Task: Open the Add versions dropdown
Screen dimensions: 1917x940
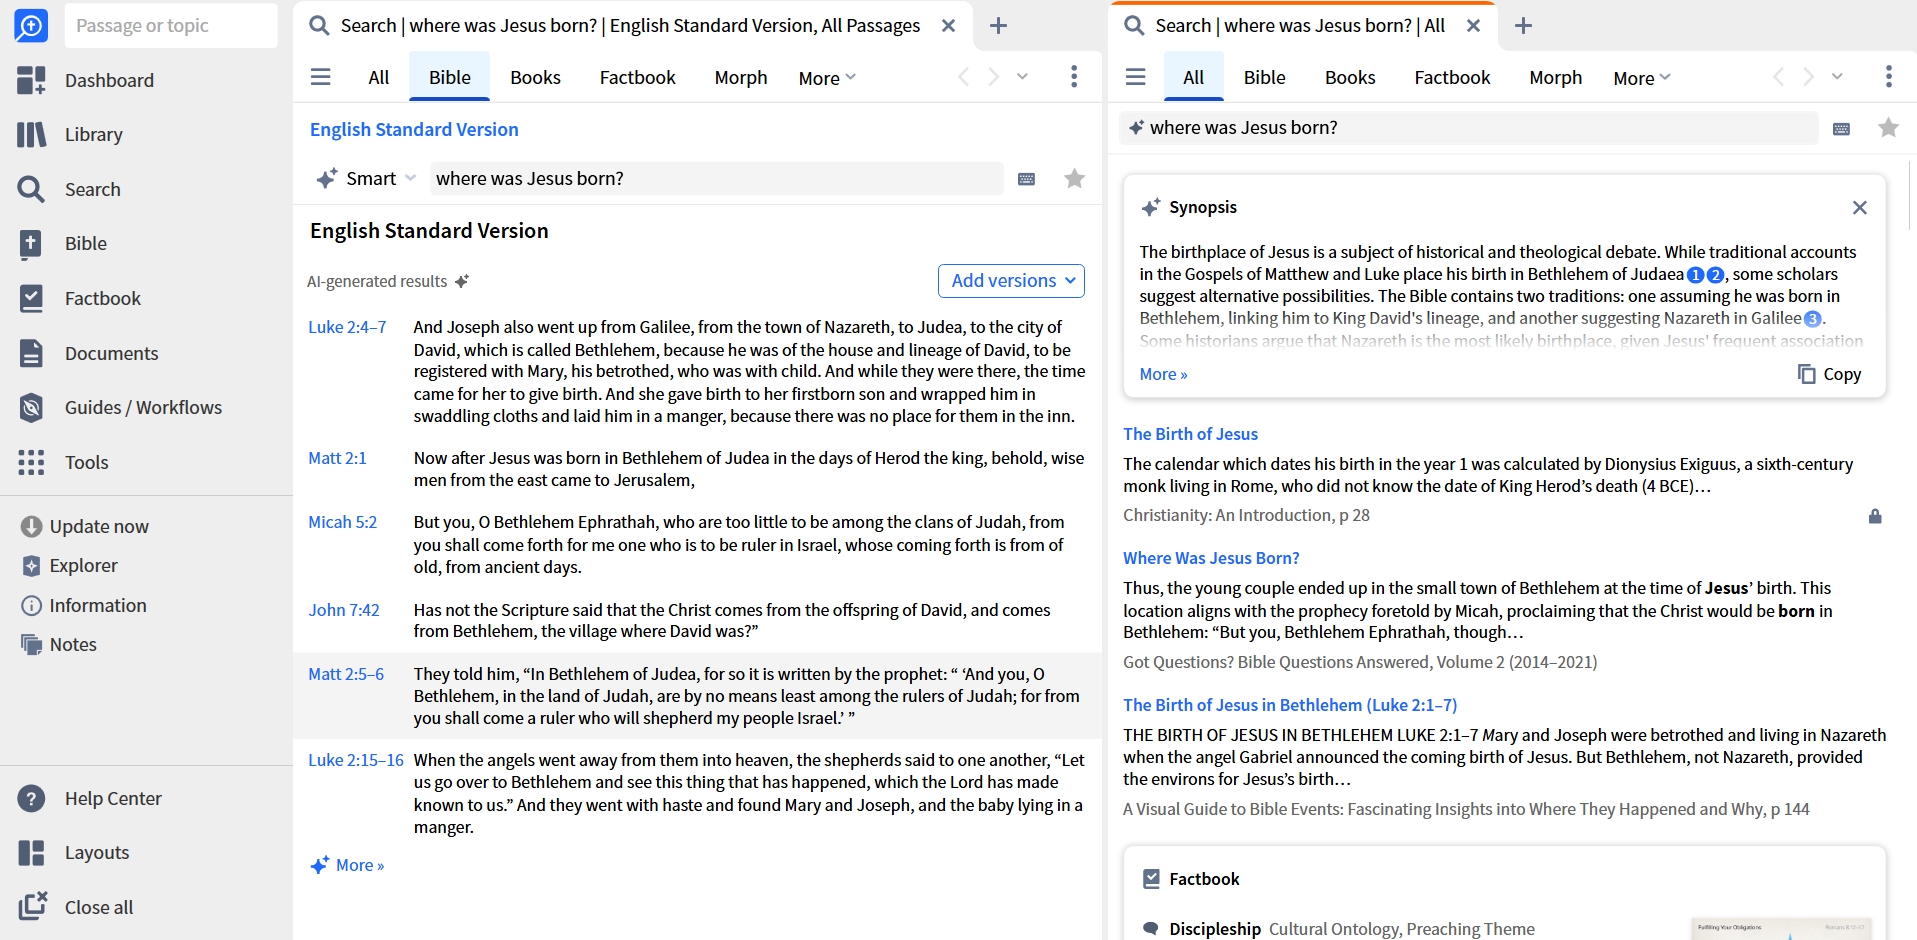Action: click(1011, 281)
